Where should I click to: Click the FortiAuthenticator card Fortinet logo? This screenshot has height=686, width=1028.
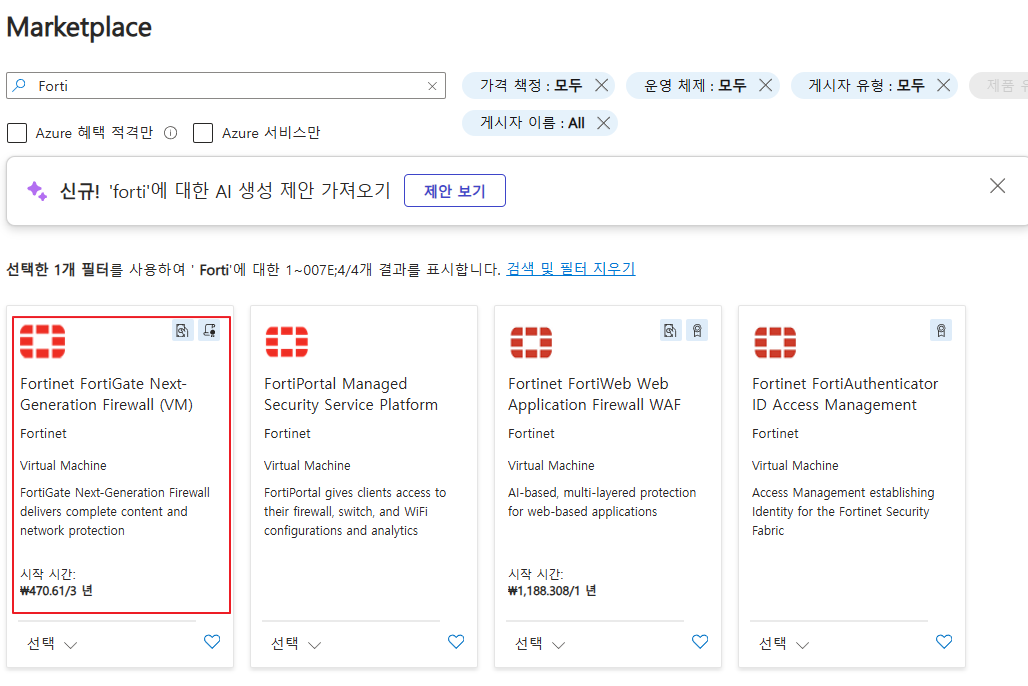[x=775, y=342]
